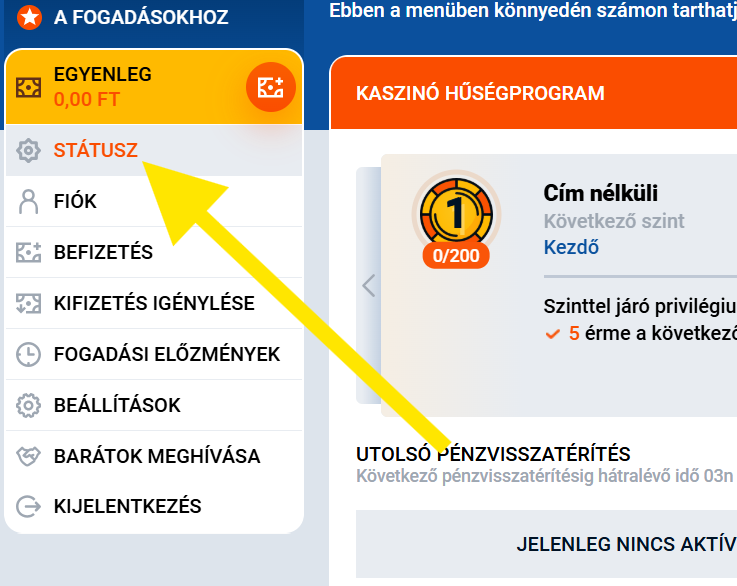Click the Kifizetés igénylése withdrawal icon
The image size is (737, 586).
pyautogui.click(x=29, y=303)
